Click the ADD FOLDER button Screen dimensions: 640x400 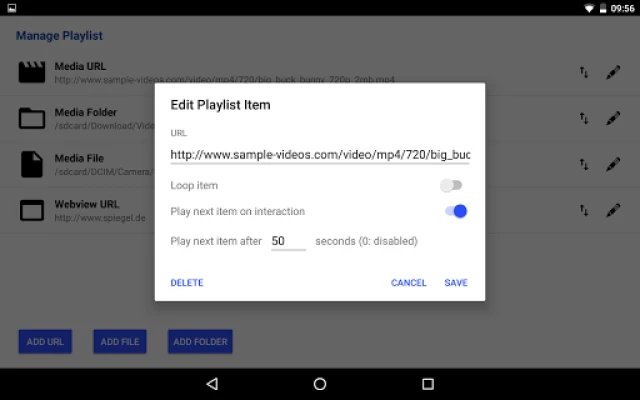pyautogui.click(x=200, y=342)
